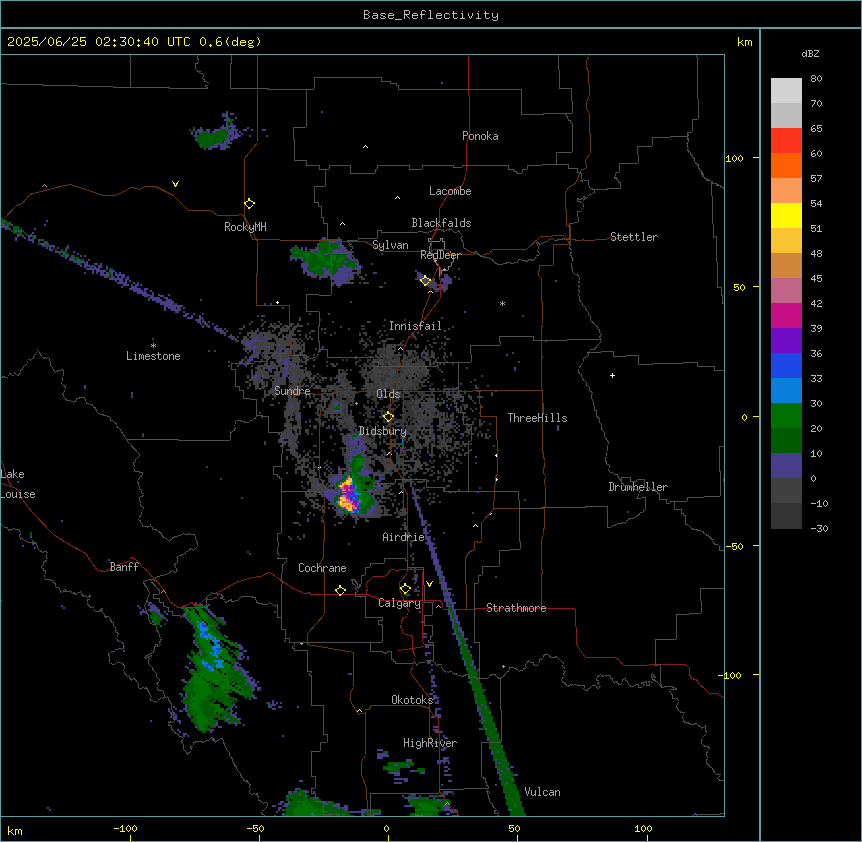Image resolution: width=862 pixels, height=842 pixels.
Task: Click the intense storm cell north of Airdrie
Action: point(349,495)
